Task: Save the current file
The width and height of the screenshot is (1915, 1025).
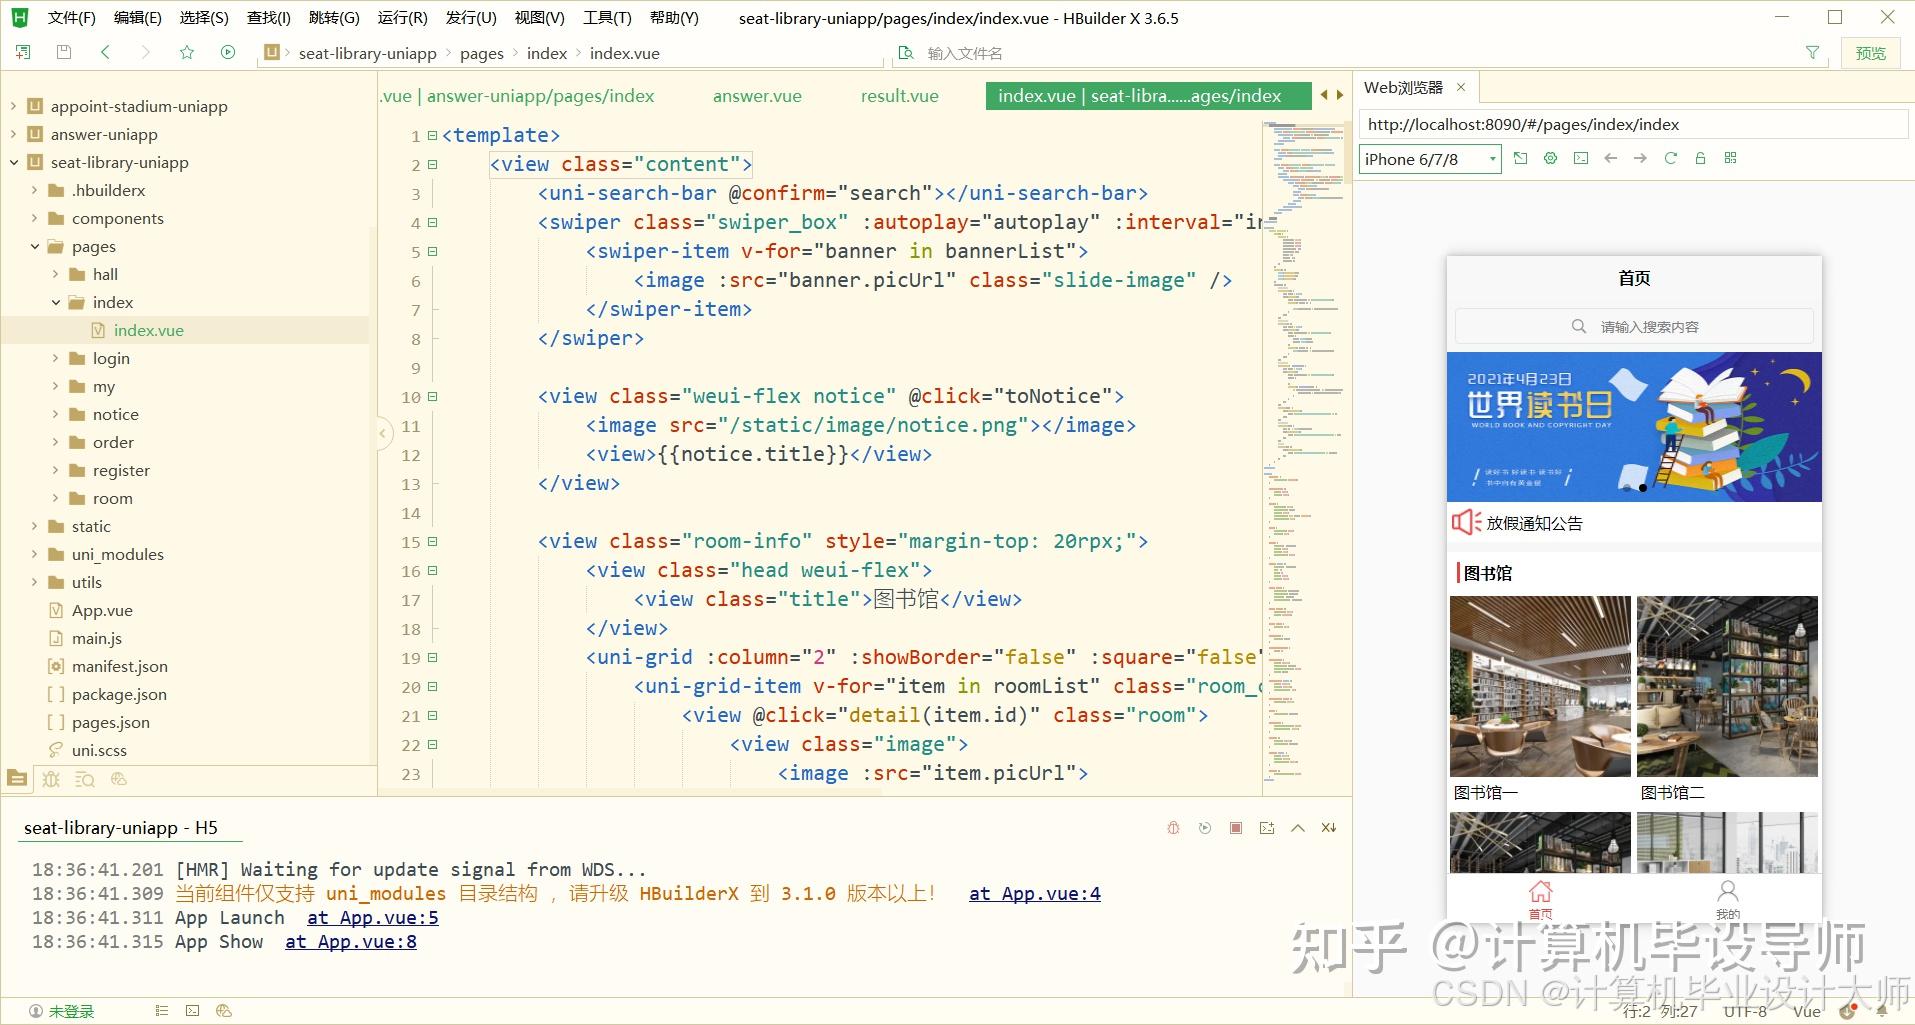Action: 63,52
